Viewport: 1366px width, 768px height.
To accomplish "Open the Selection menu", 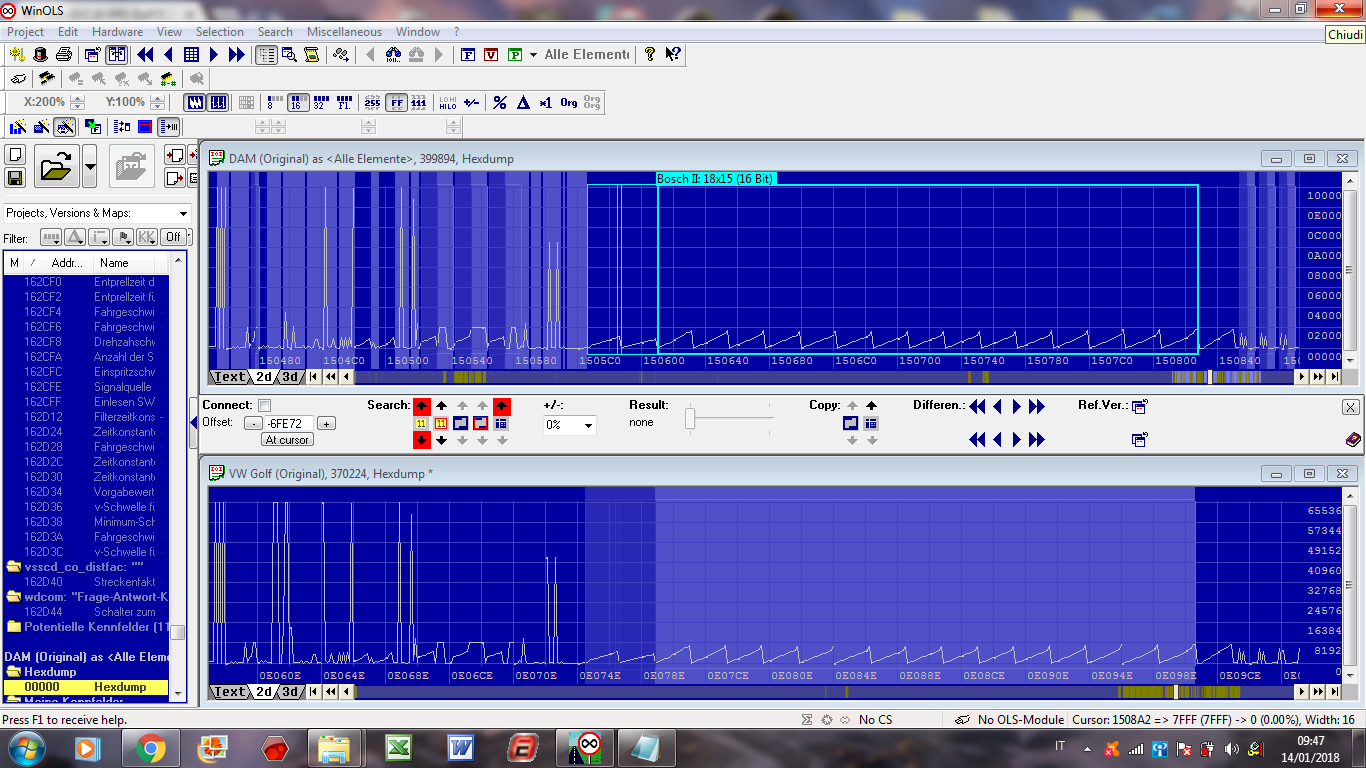I will click(219, 32).
